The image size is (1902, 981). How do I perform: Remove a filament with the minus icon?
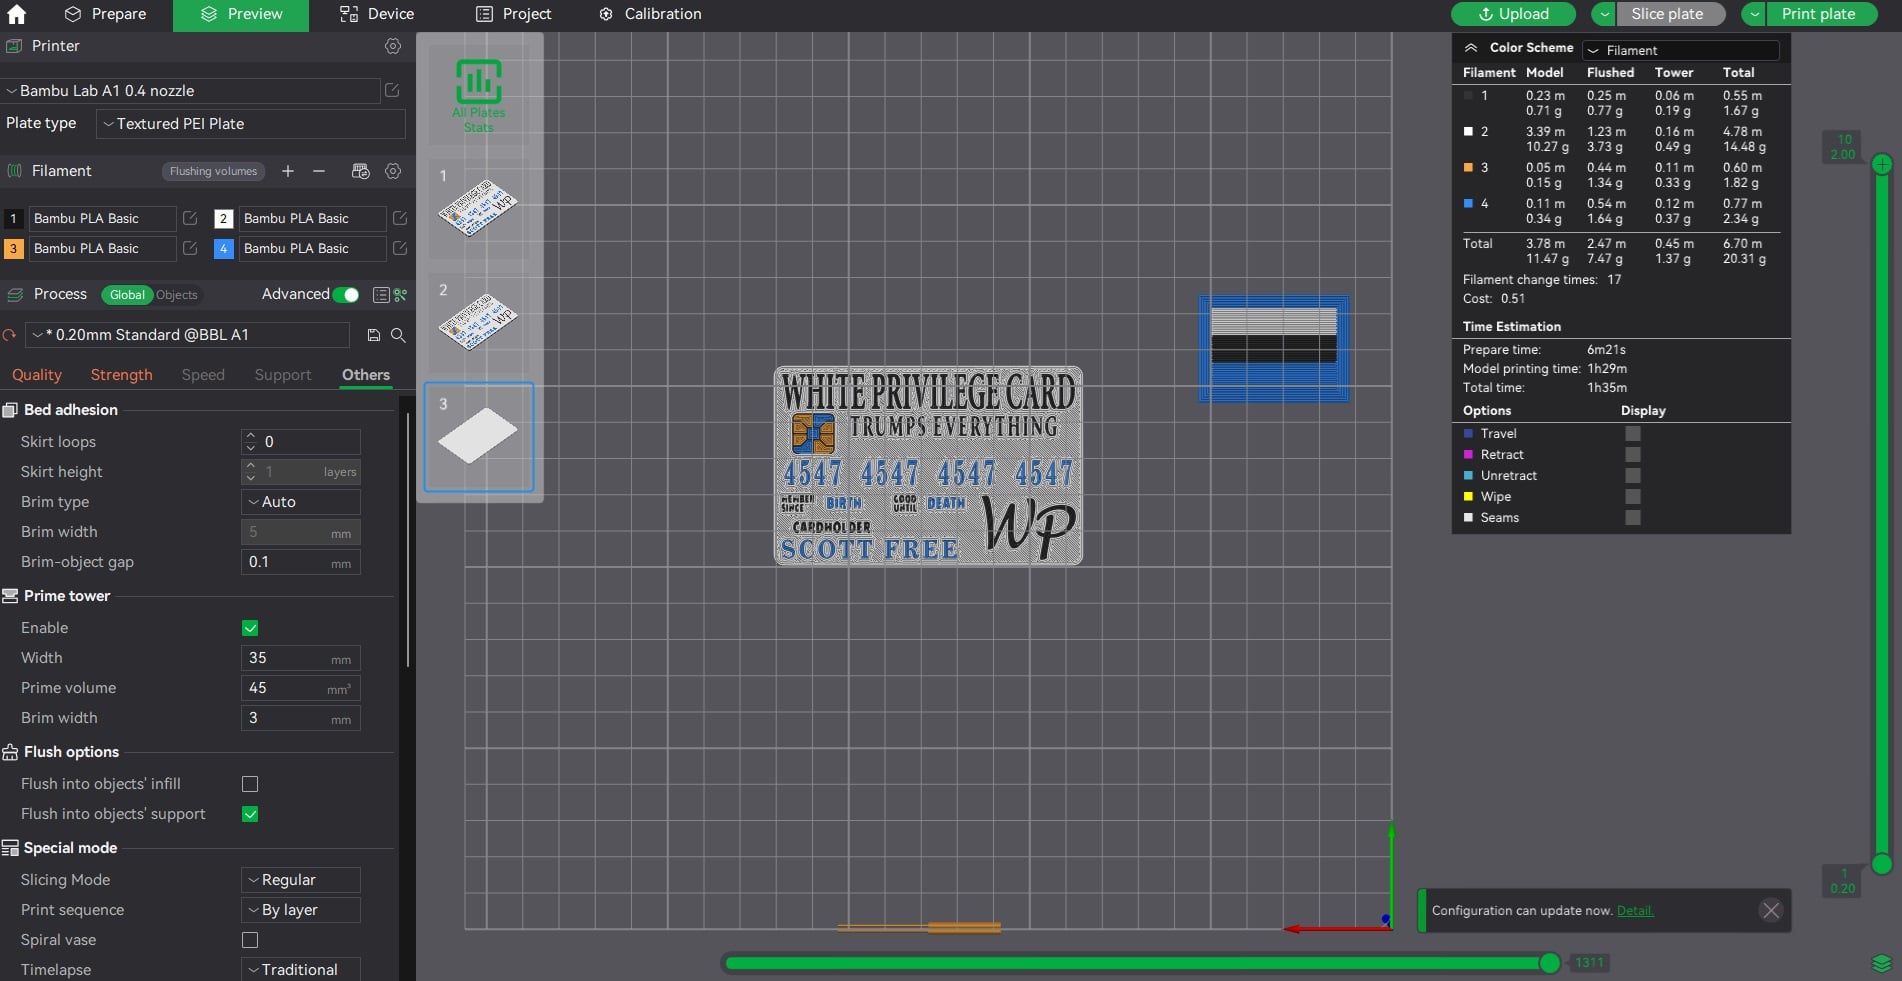[x=319, y=171]
